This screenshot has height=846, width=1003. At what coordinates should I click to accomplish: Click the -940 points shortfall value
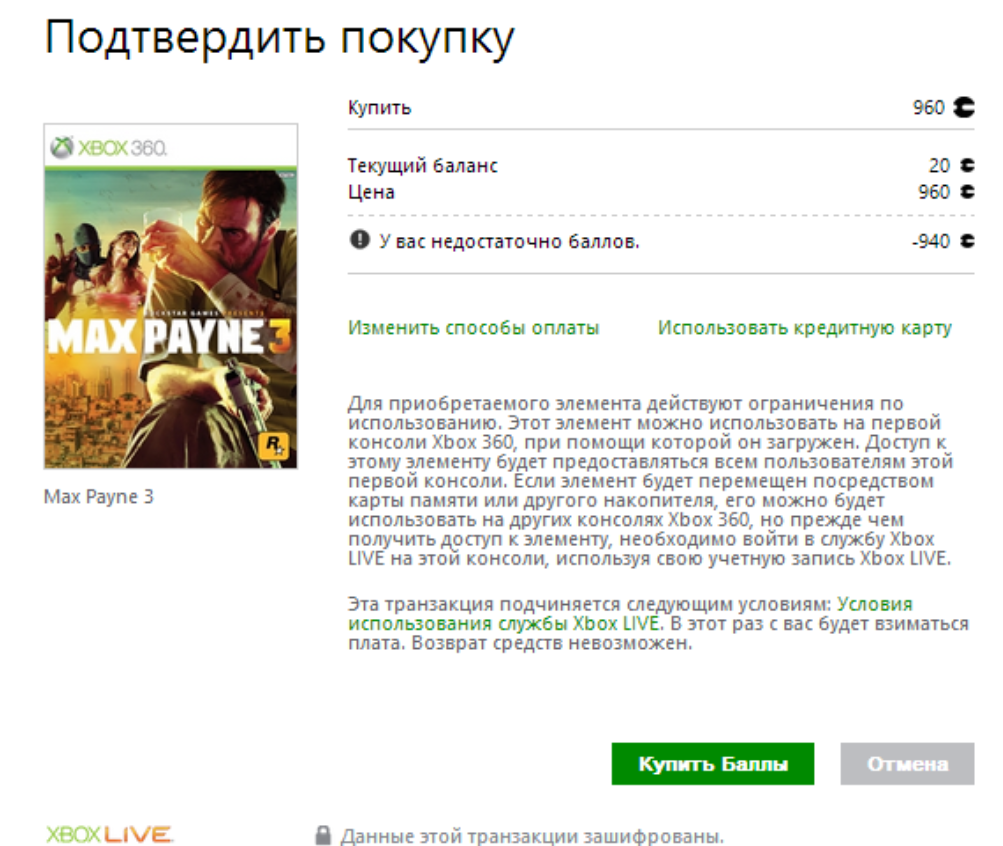[x=931, y=241]
